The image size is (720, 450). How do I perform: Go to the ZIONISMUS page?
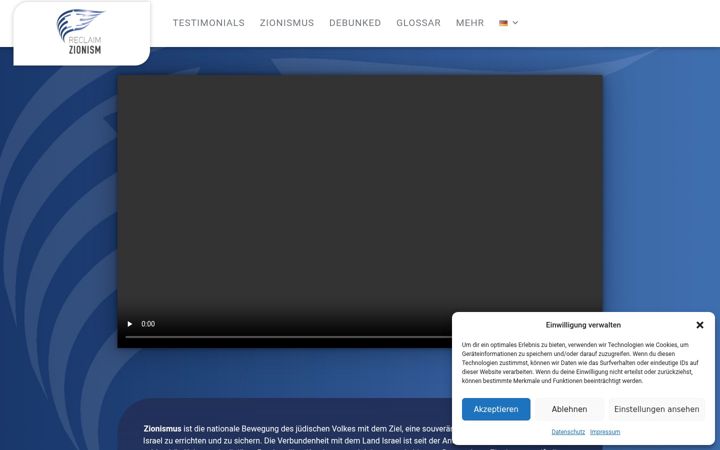click(x=287, y=22)
